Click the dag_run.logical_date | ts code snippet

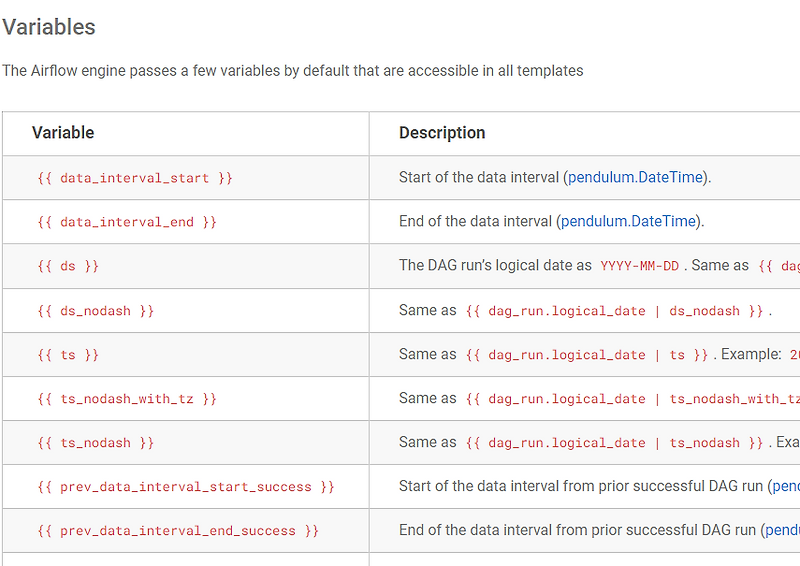coord(588,355)
